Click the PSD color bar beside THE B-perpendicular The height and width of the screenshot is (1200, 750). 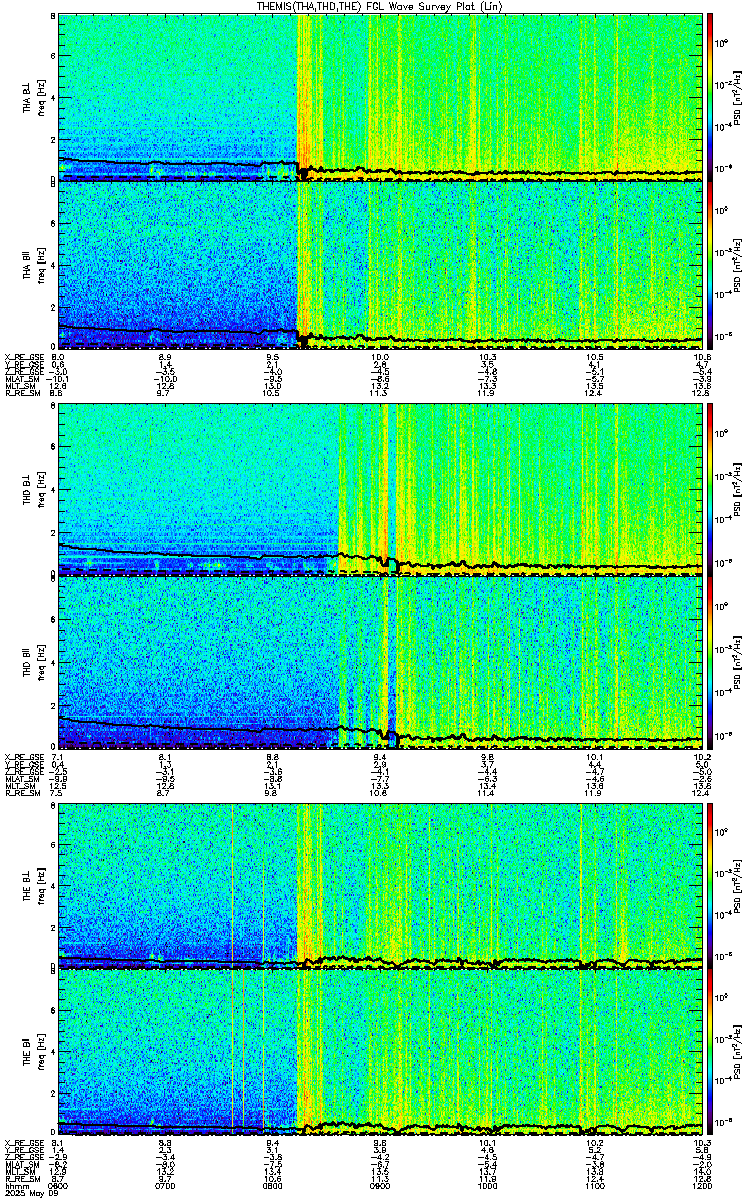[x=711, y=885]
